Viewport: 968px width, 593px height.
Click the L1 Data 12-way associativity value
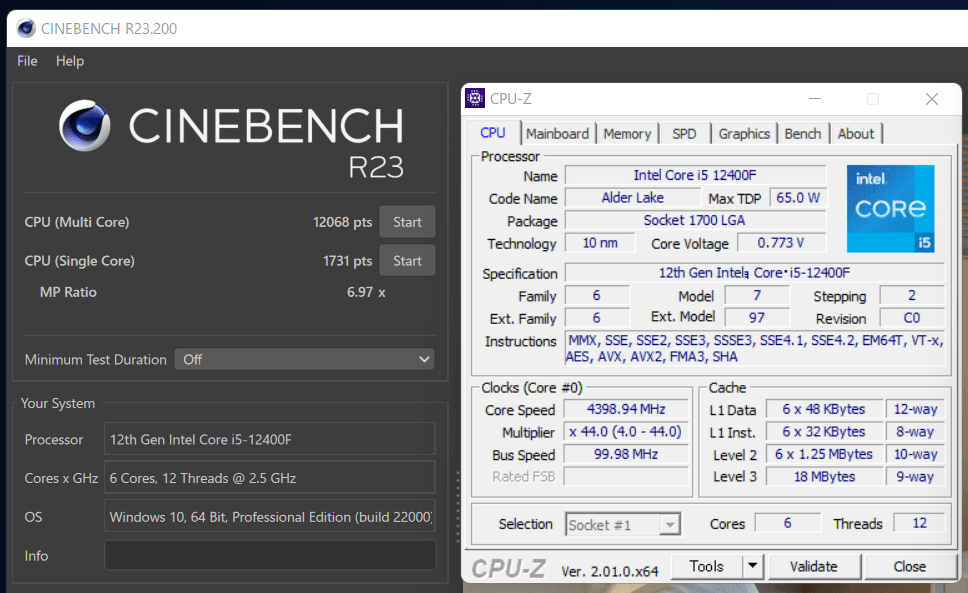point(916,409)
